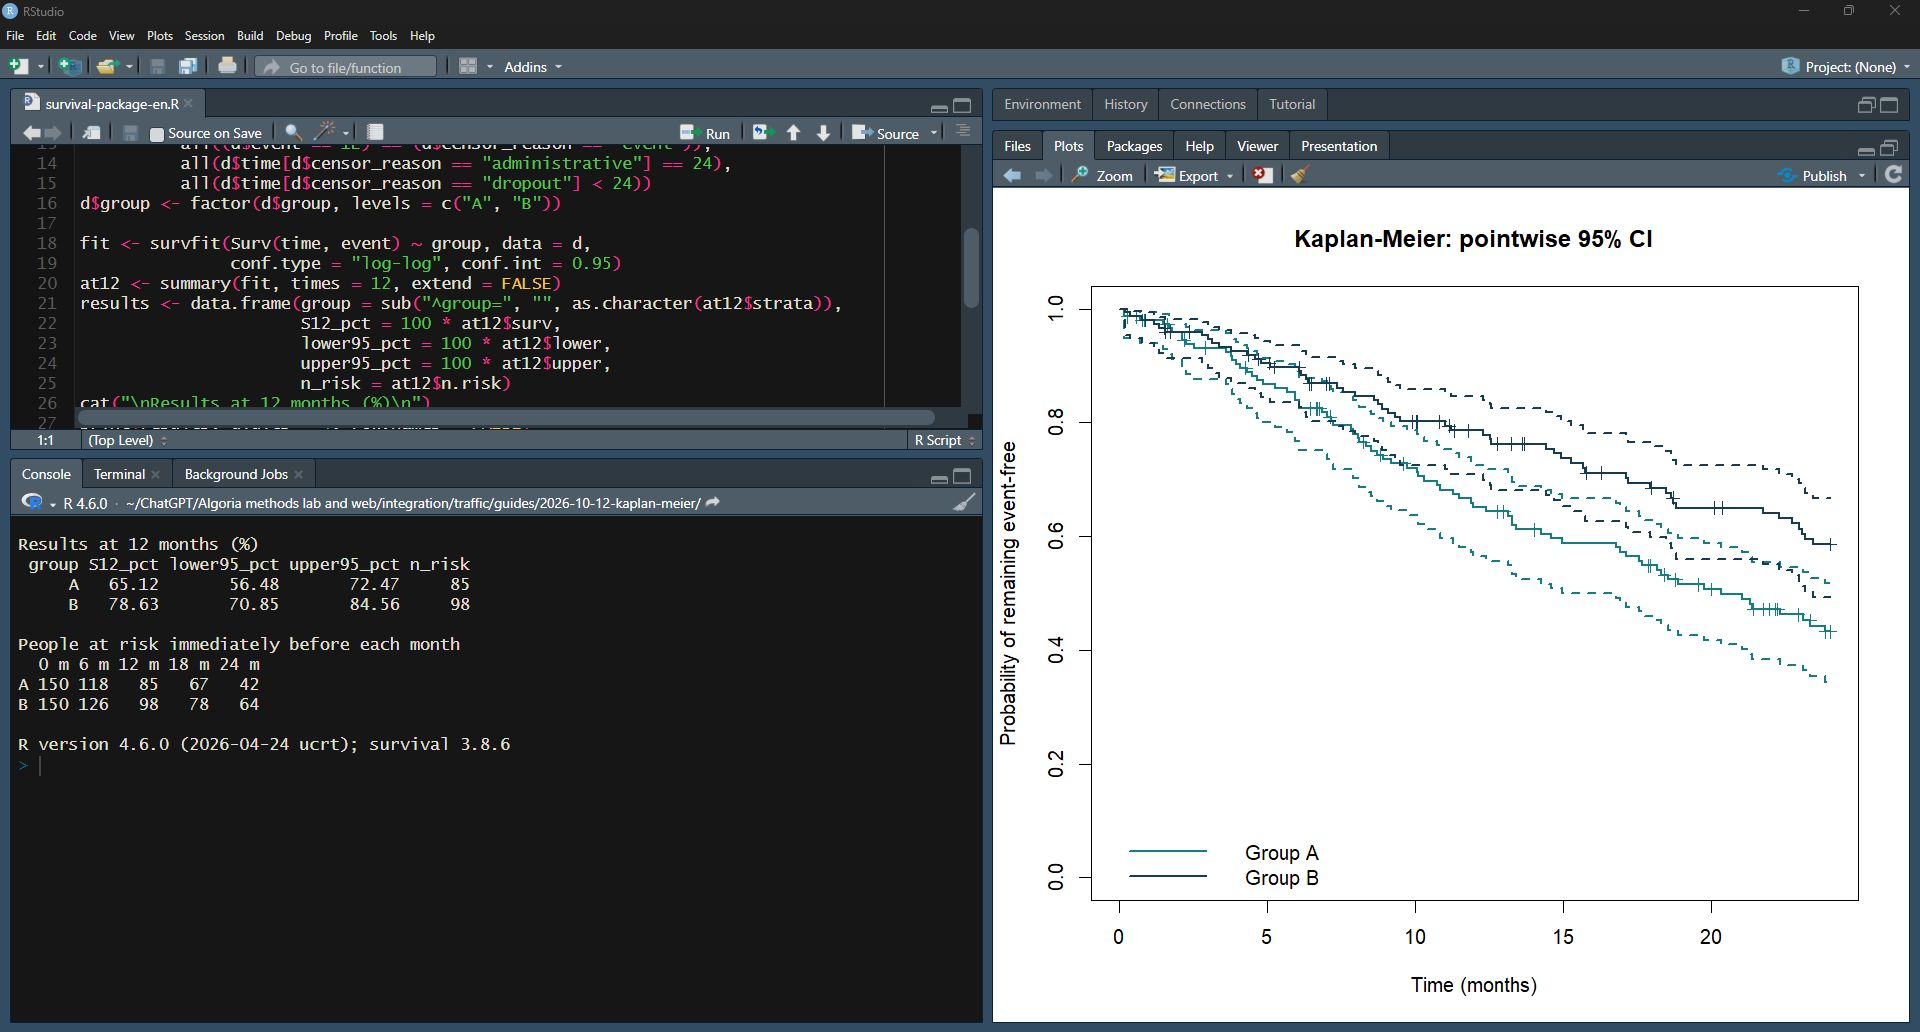Create a new project with the R project icon
This screenshot has width=1920, height=1032.
tap(70, 66)
